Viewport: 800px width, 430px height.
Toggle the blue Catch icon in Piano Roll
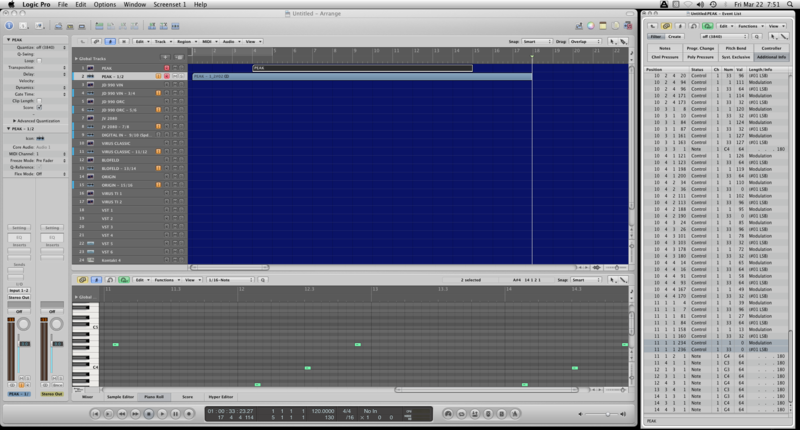tap(96, 280)
